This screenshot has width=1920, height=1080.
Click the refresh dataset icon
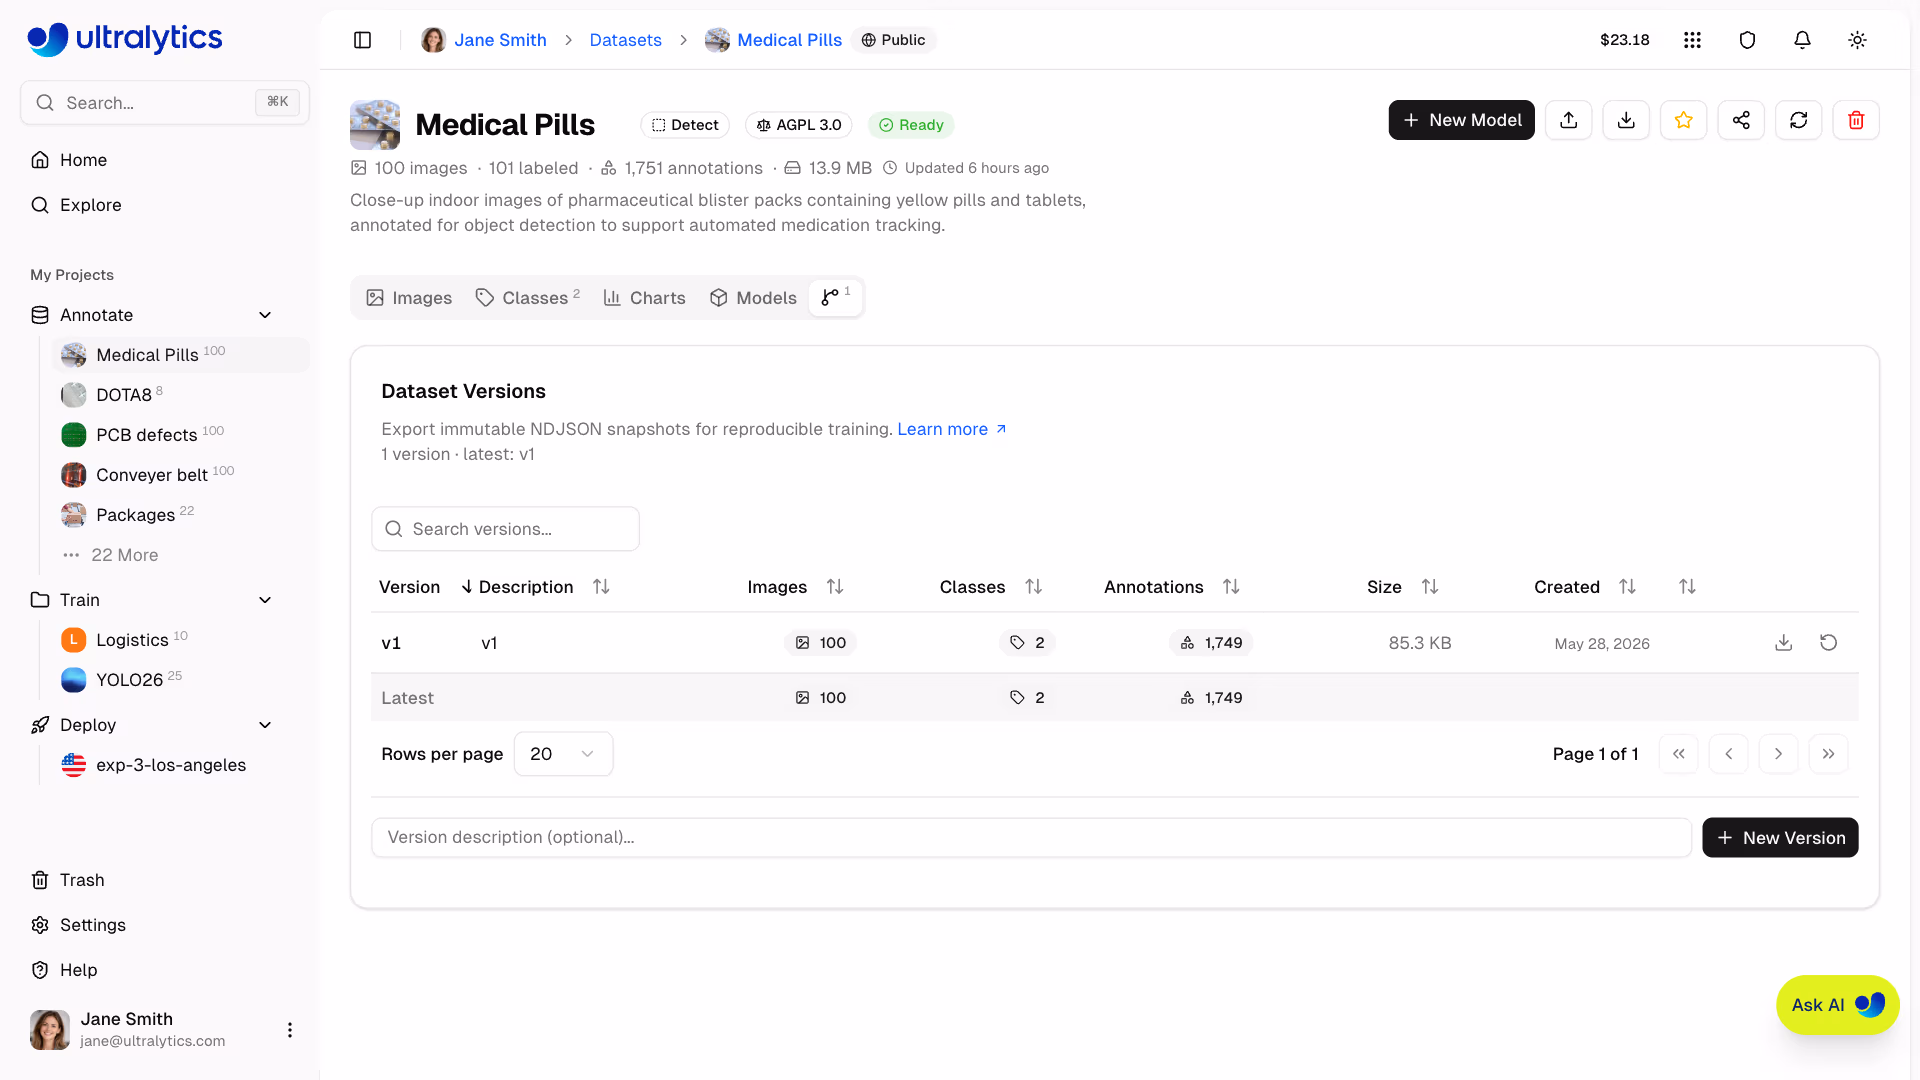tap(1799, 120)
